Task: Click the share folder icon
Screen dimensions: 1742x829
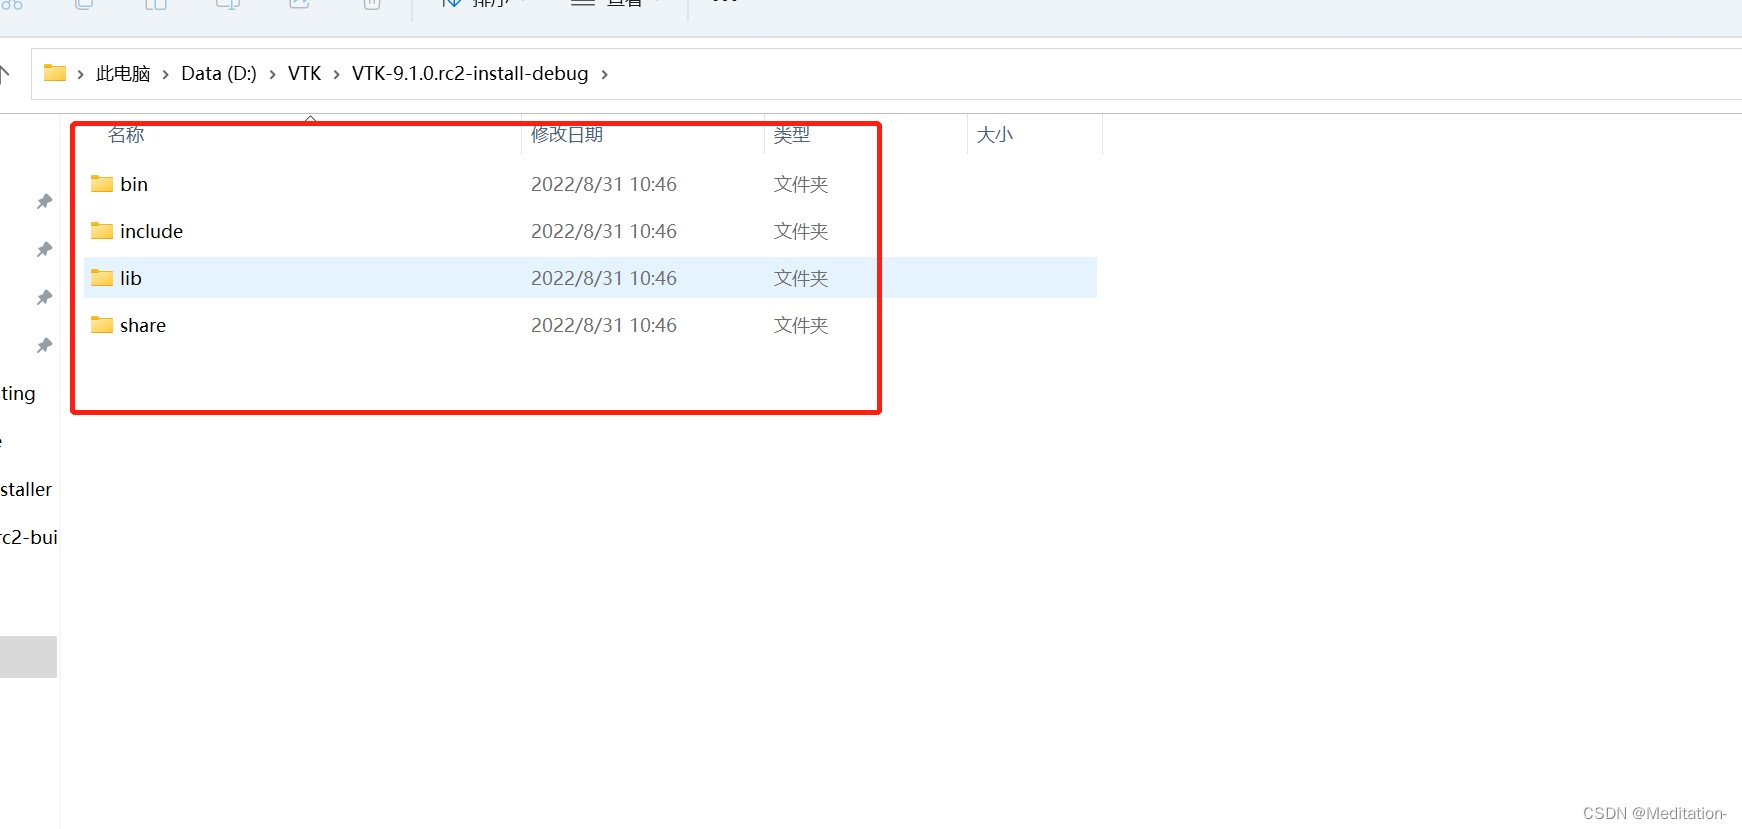Action: point(102,324)
